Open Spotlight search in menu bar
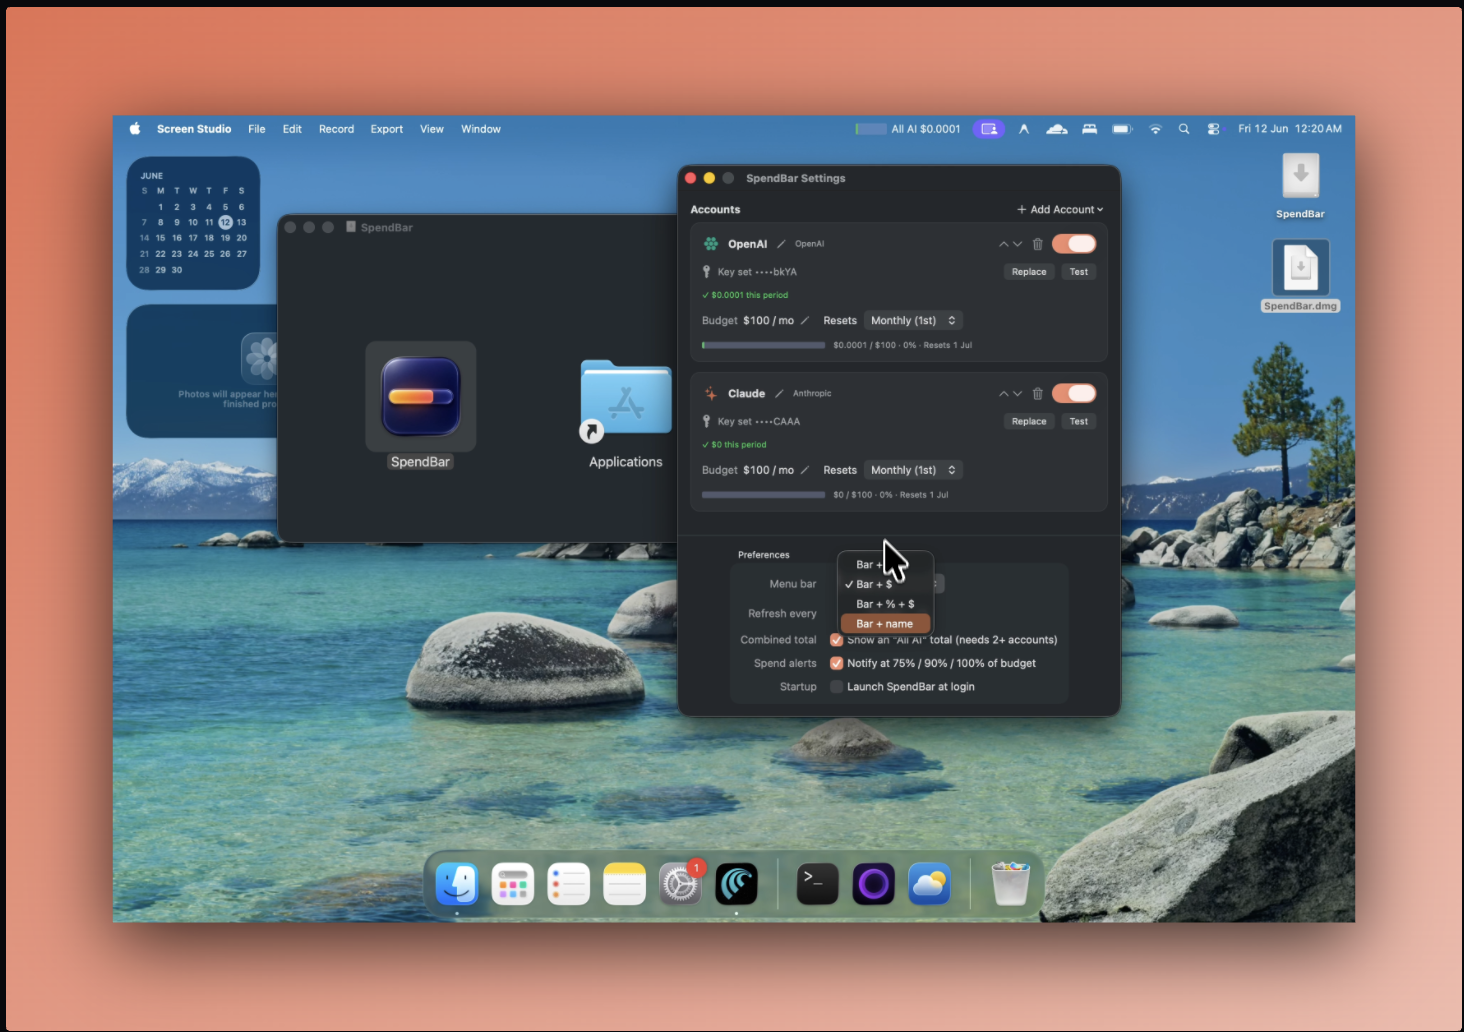Screen dimensions: 1464x1032 (1184, 129)
